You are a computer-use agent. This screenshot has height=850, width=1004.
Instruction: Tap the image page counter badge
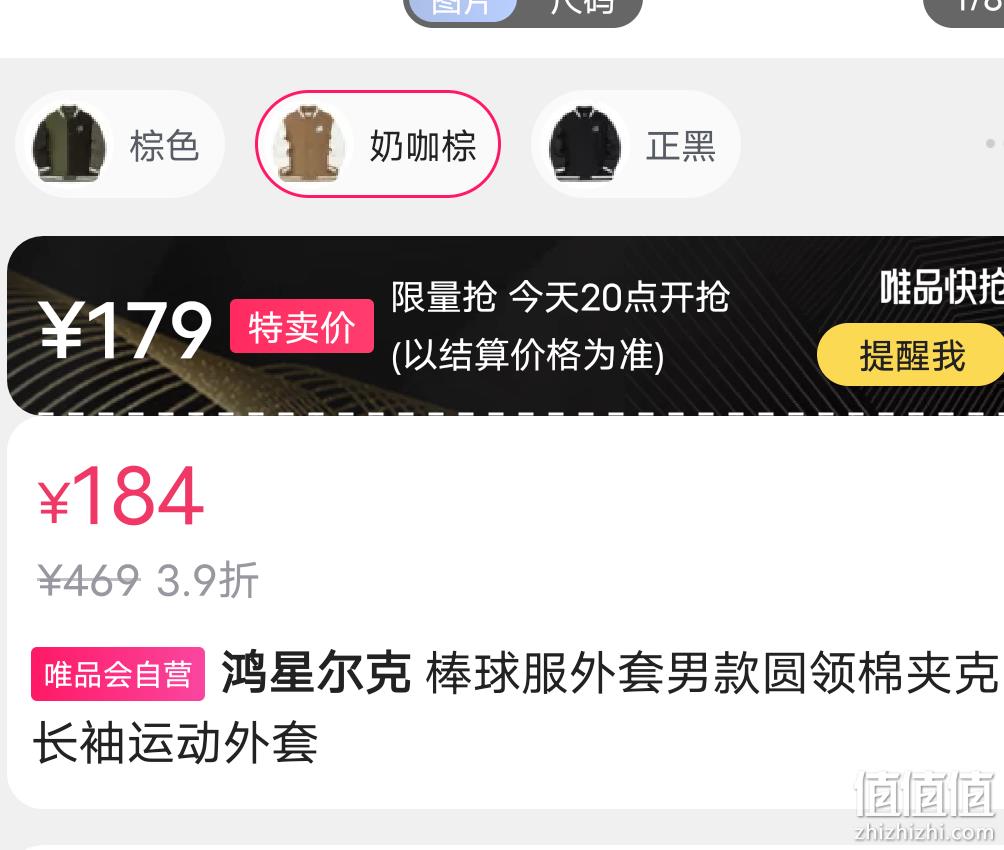coord(964,9)
